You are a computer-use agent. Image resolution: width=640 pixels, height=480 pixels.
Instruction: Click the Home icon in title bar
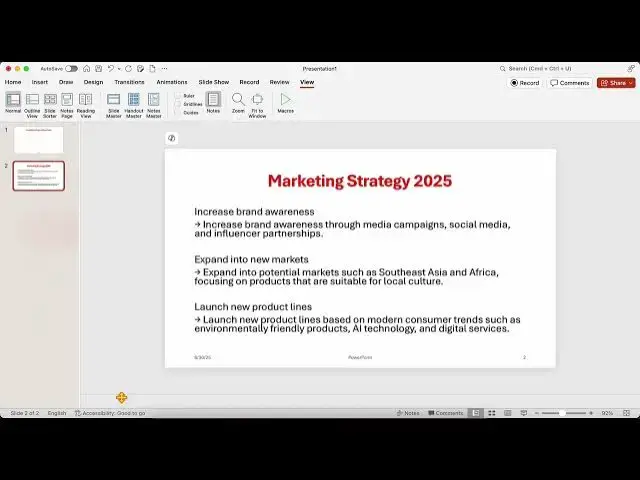pos(87,69)
